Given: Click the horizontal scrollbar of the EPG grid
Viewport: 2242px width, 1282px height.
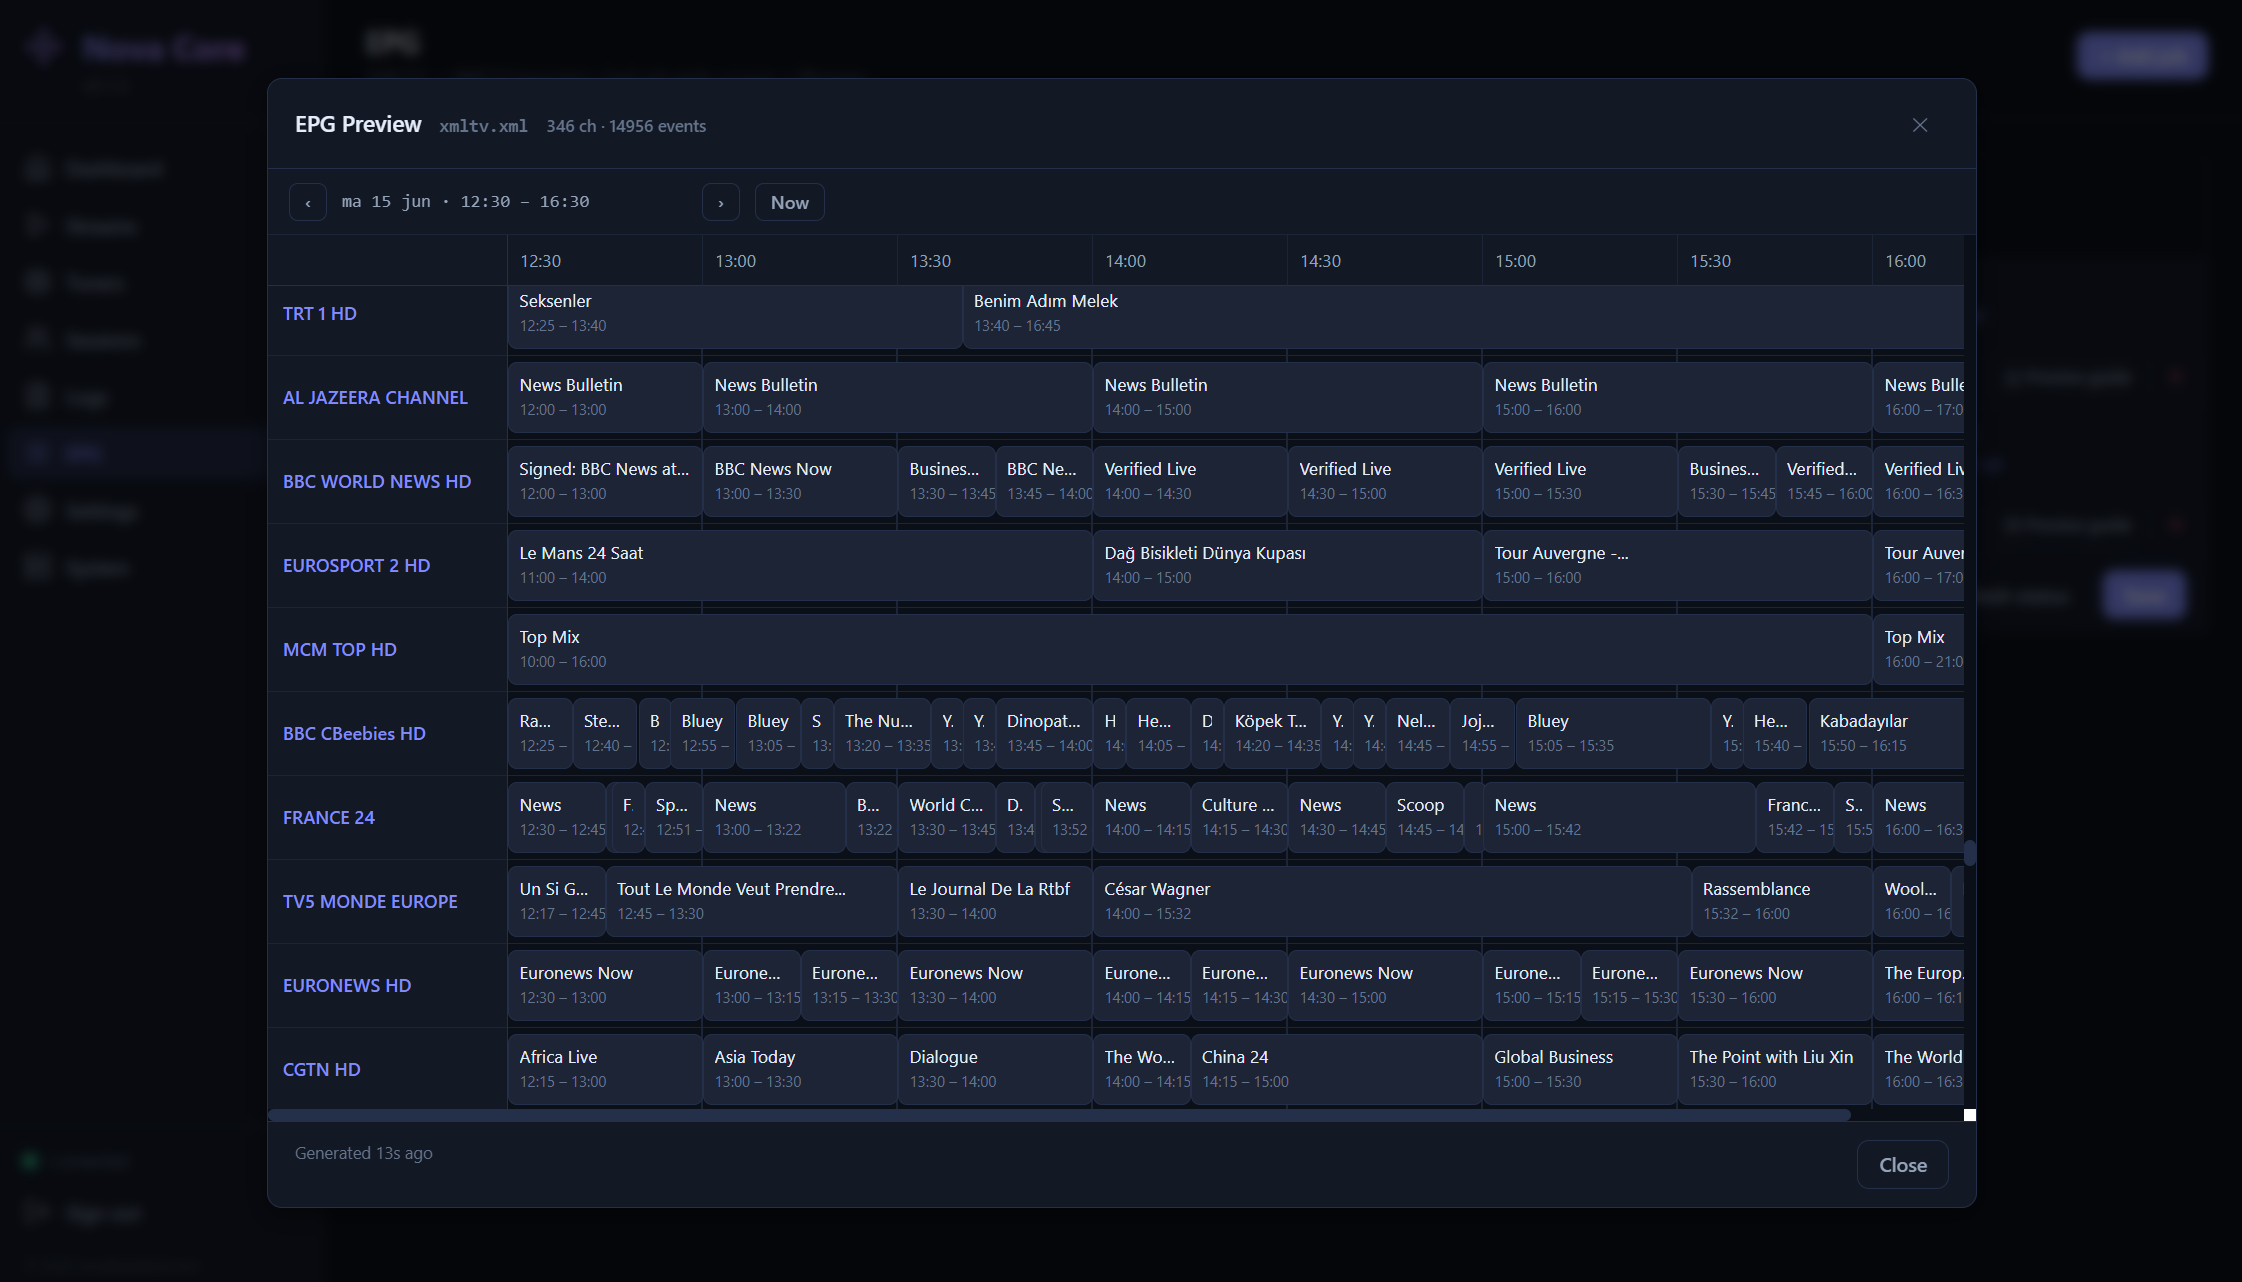Looking at the screenshot, I should click(1059, 1114).
